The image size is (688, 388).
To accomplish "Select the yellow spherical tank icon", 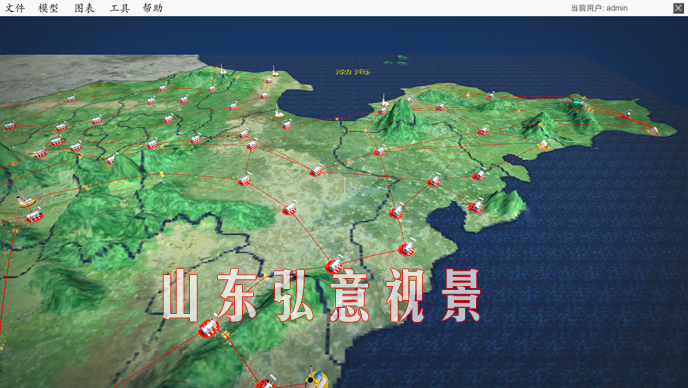I will (317, 379).
